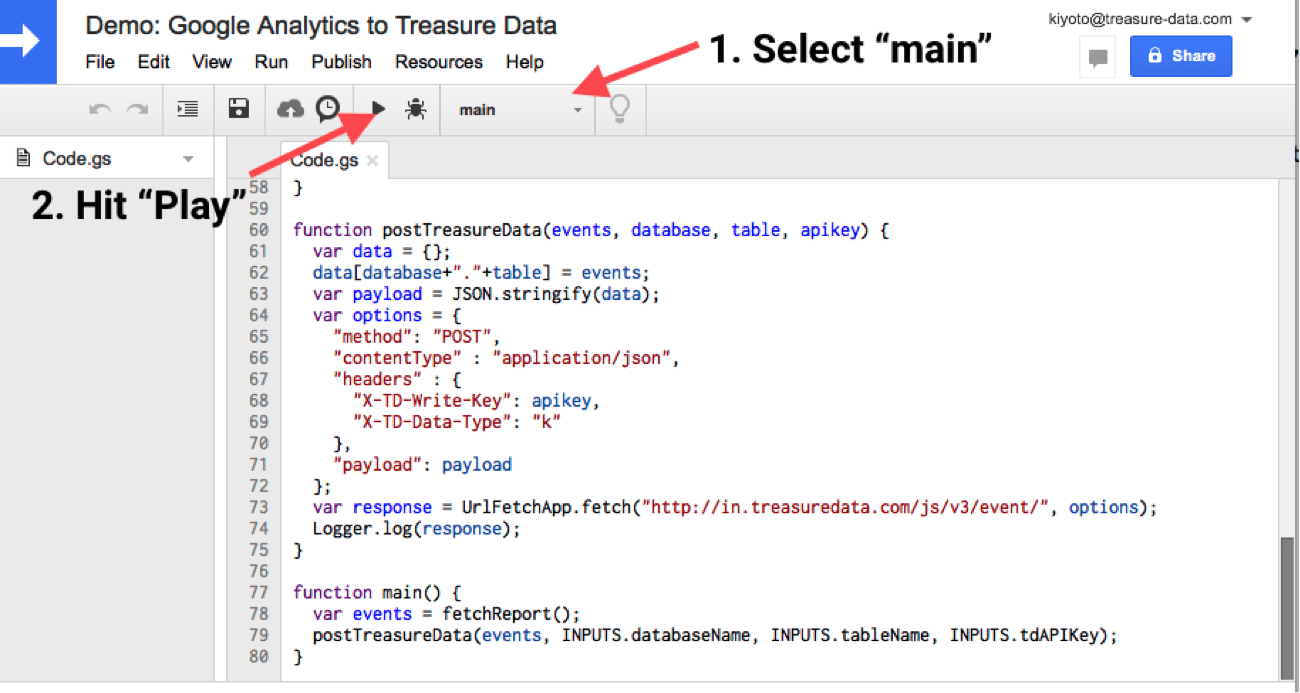This screenshot has height=693, width=1300.
Task: Open the File menu
Action: coord(100,62)
